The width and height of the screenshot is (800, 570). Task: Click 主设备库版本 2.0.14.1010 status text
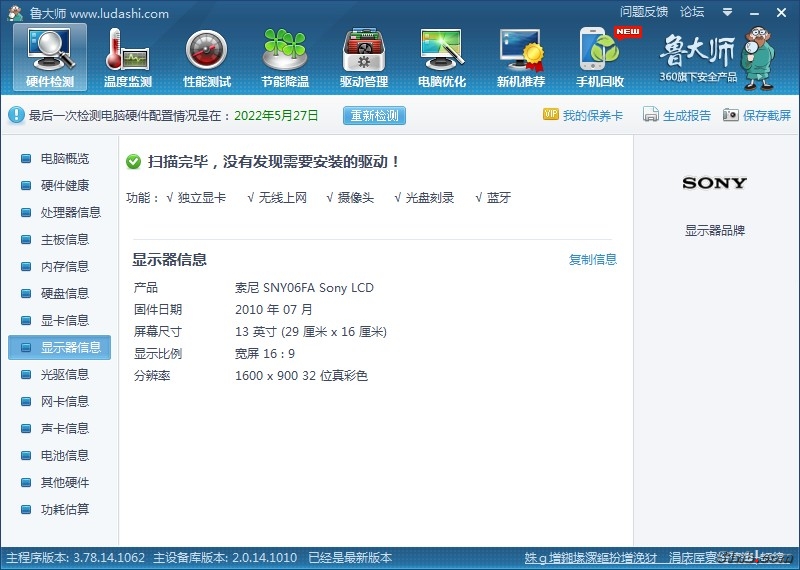pos(225,558)
